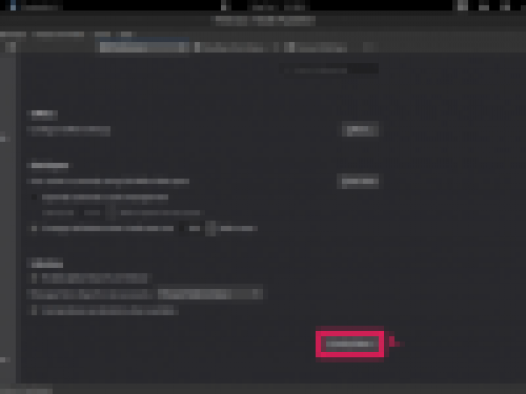The height and width of the screenshot is (394, 526).
Task: Toggle the first checkbox under the second section
Action: [x=34, y=197]
